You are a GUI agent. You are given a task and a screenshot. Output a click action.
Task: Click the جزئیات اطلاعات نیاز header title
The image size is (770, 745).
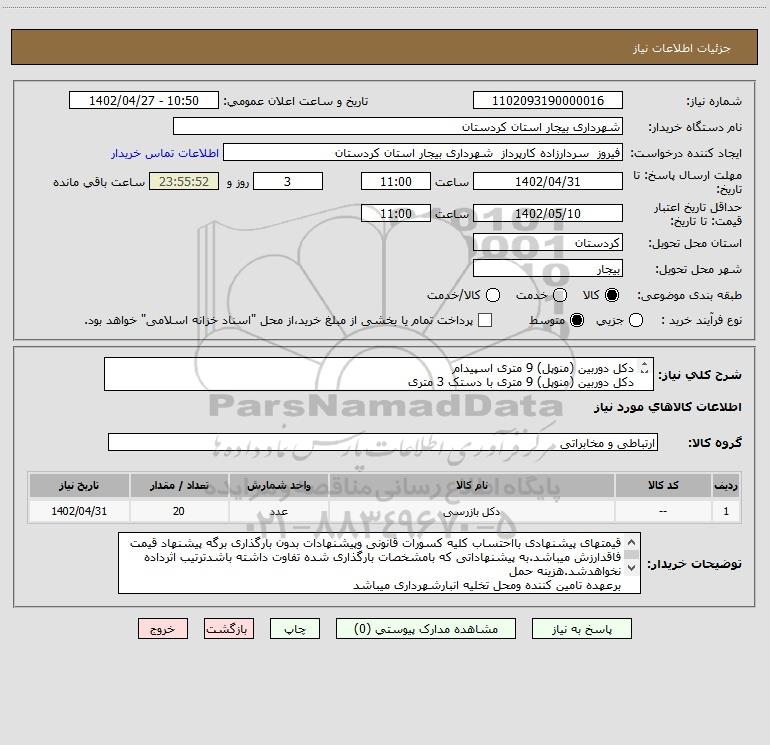[682, 48]
